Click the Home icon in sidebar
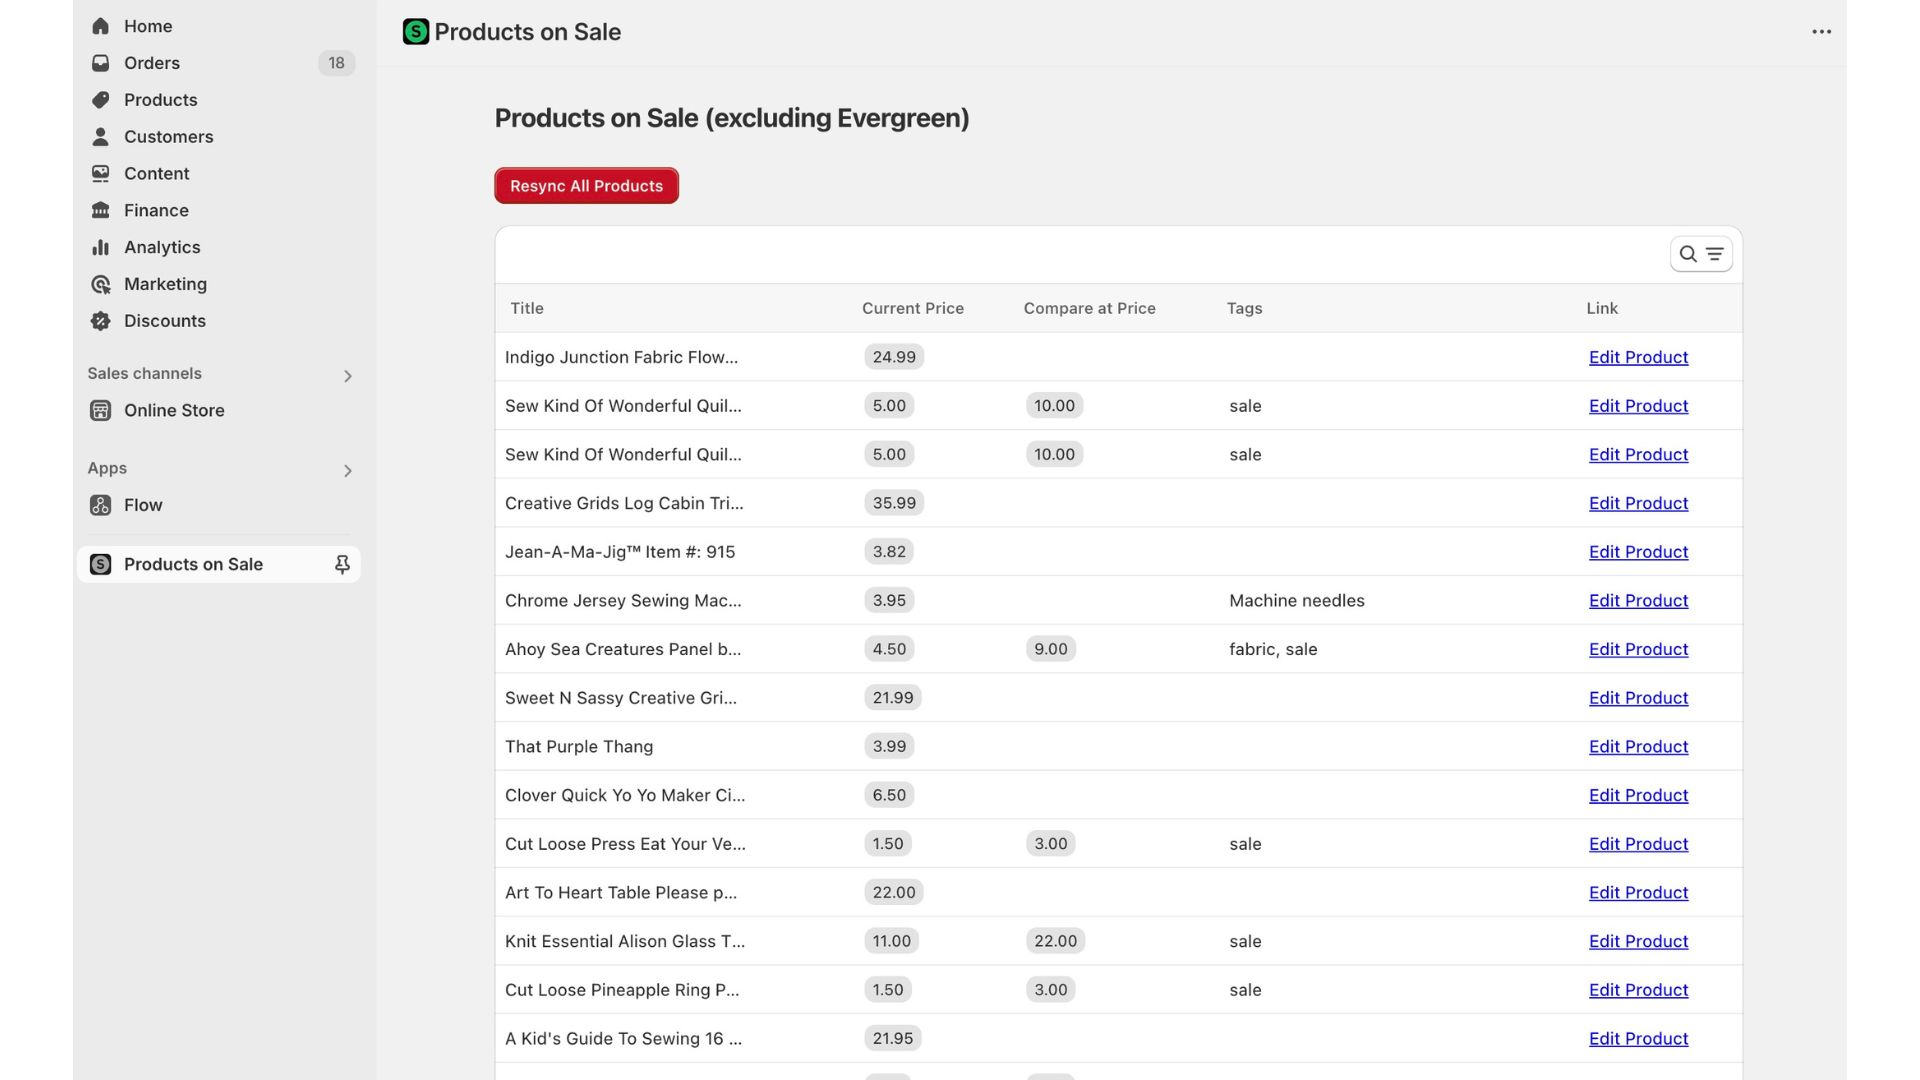 (x=100, y=26)
